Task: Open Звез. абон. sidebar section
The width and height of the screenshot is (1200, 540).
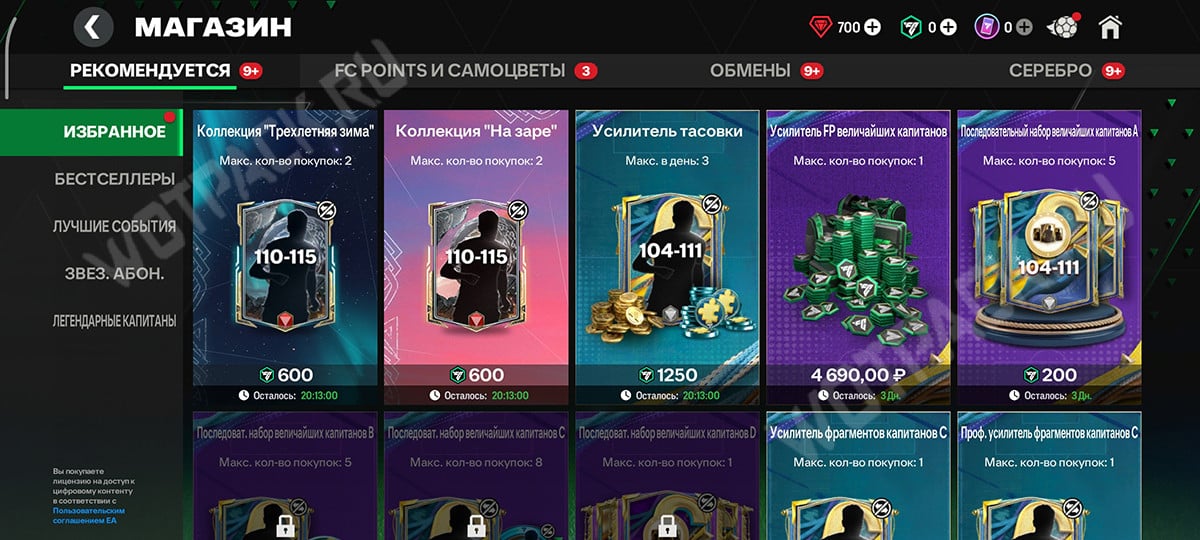Action: point(115,273)
